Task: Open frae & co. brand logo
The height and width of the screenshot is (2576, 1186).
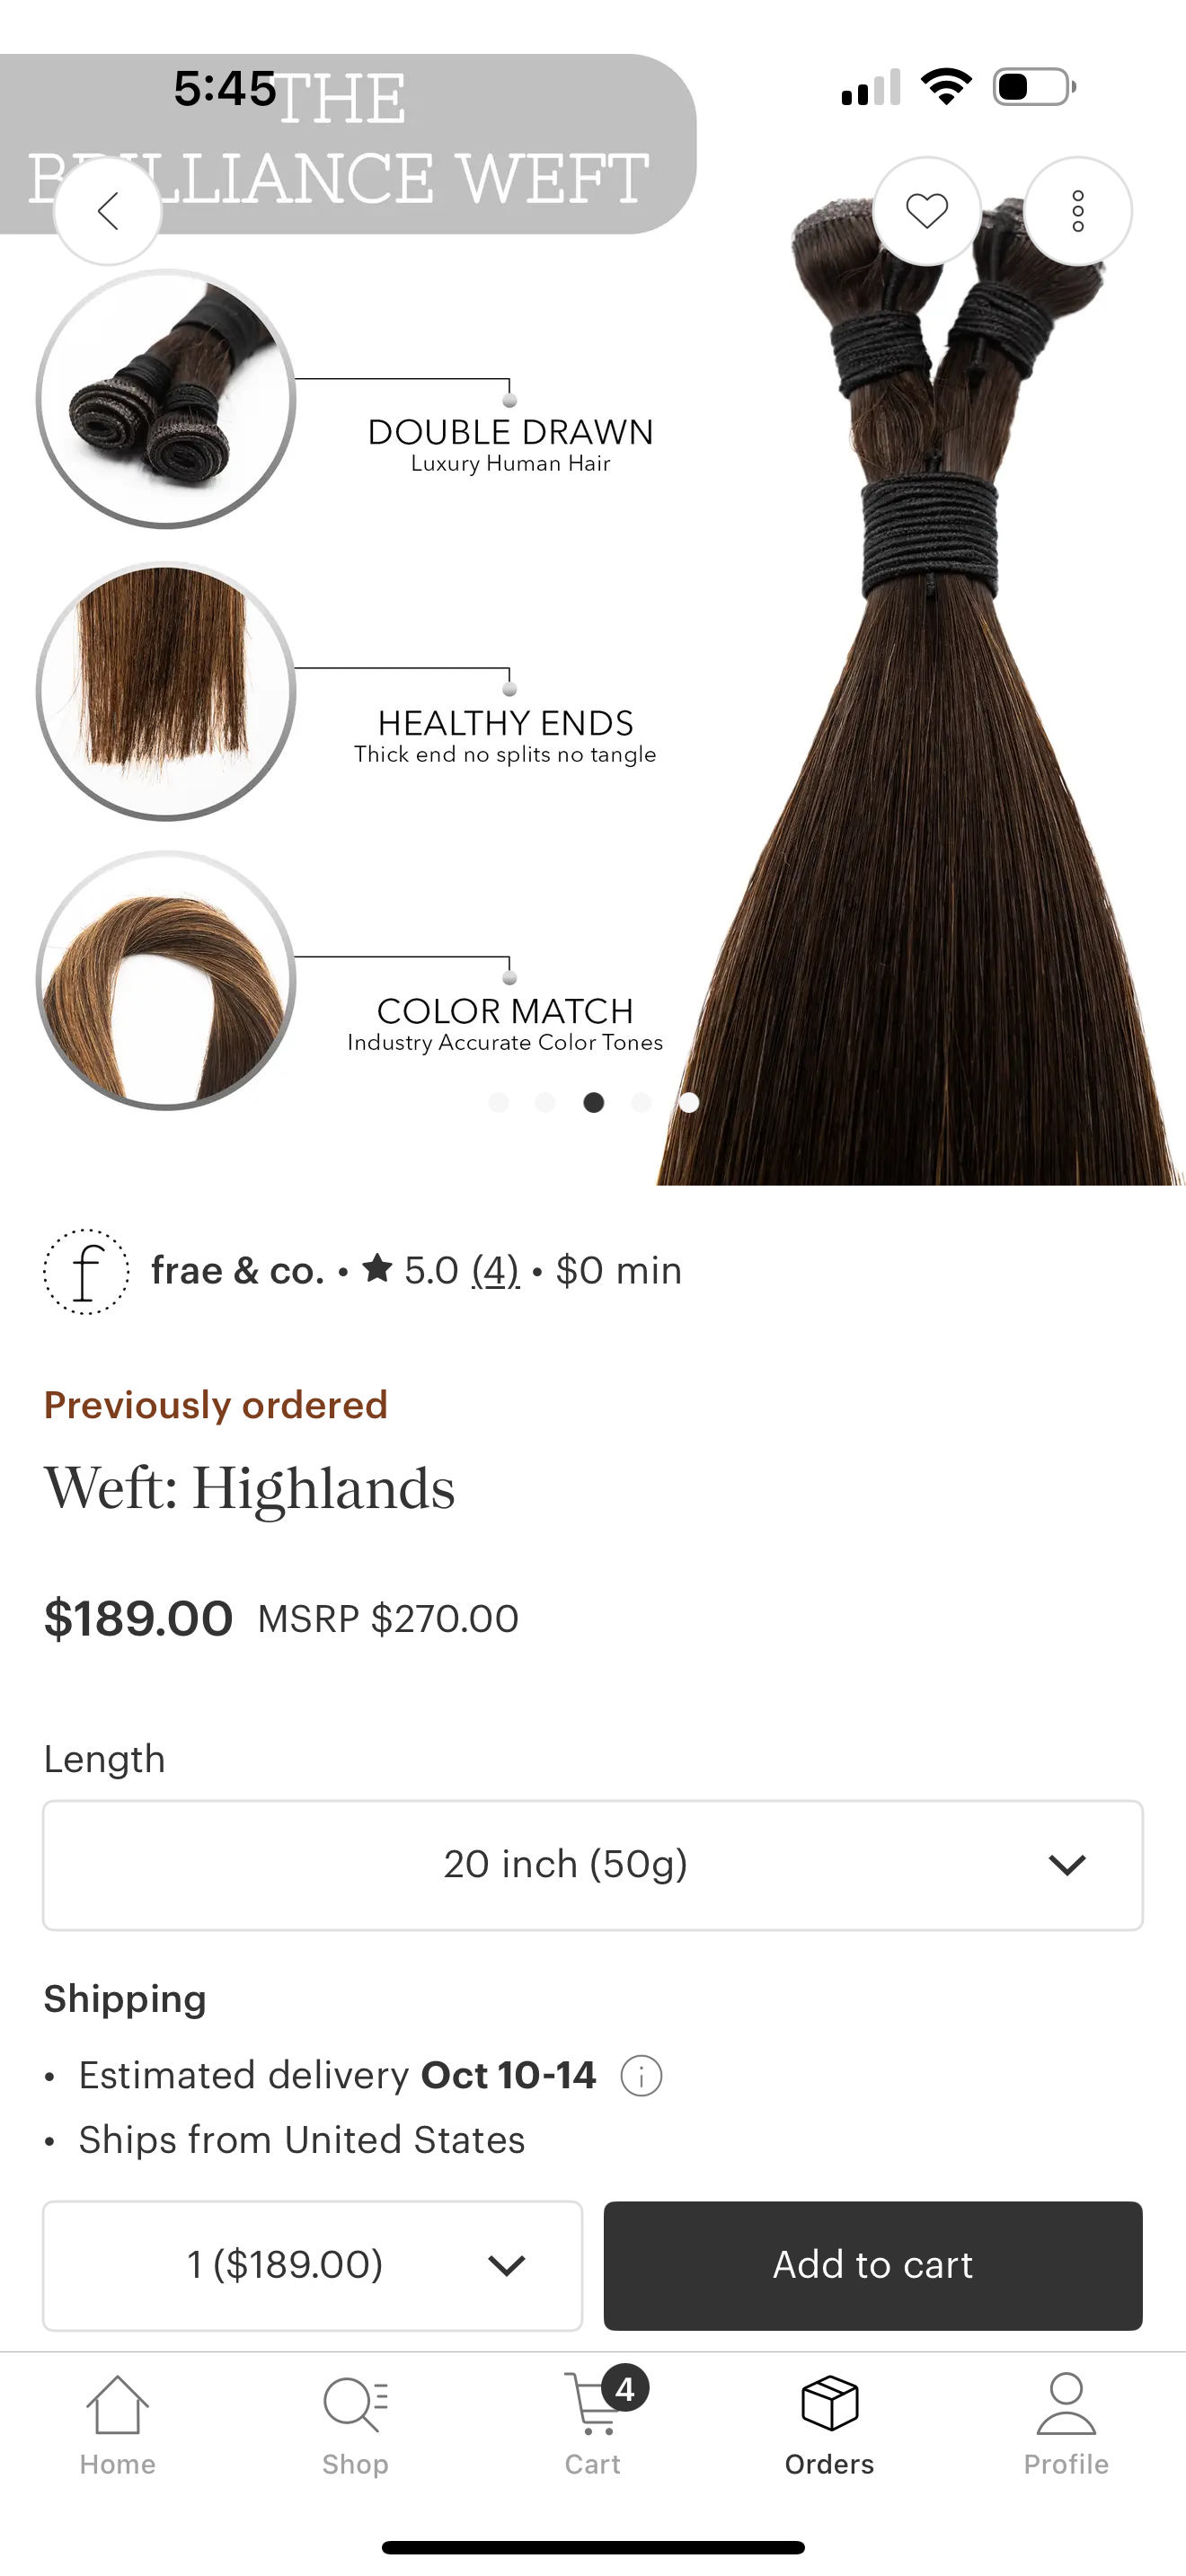Action: (x=86, y=1271)
